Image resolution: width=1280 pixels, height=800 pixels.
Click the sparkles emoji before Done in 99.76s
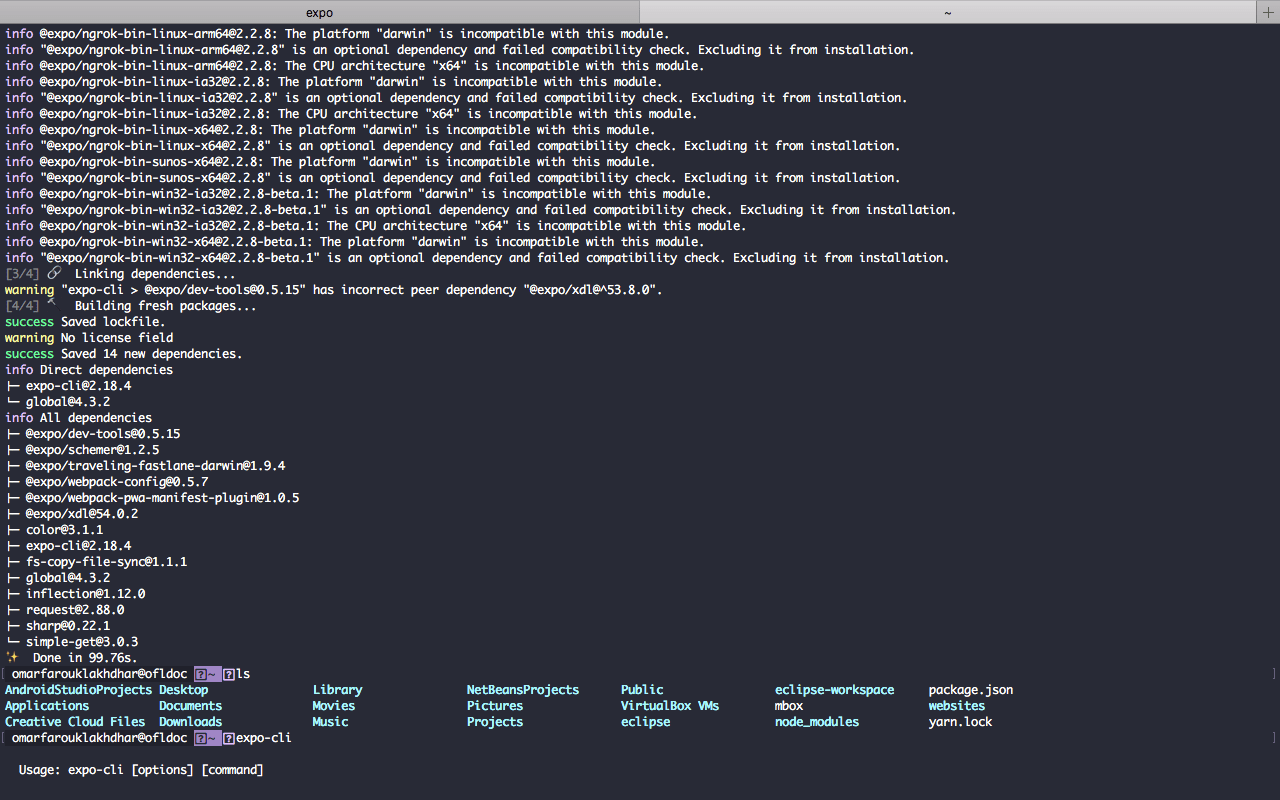pos(12,657)
